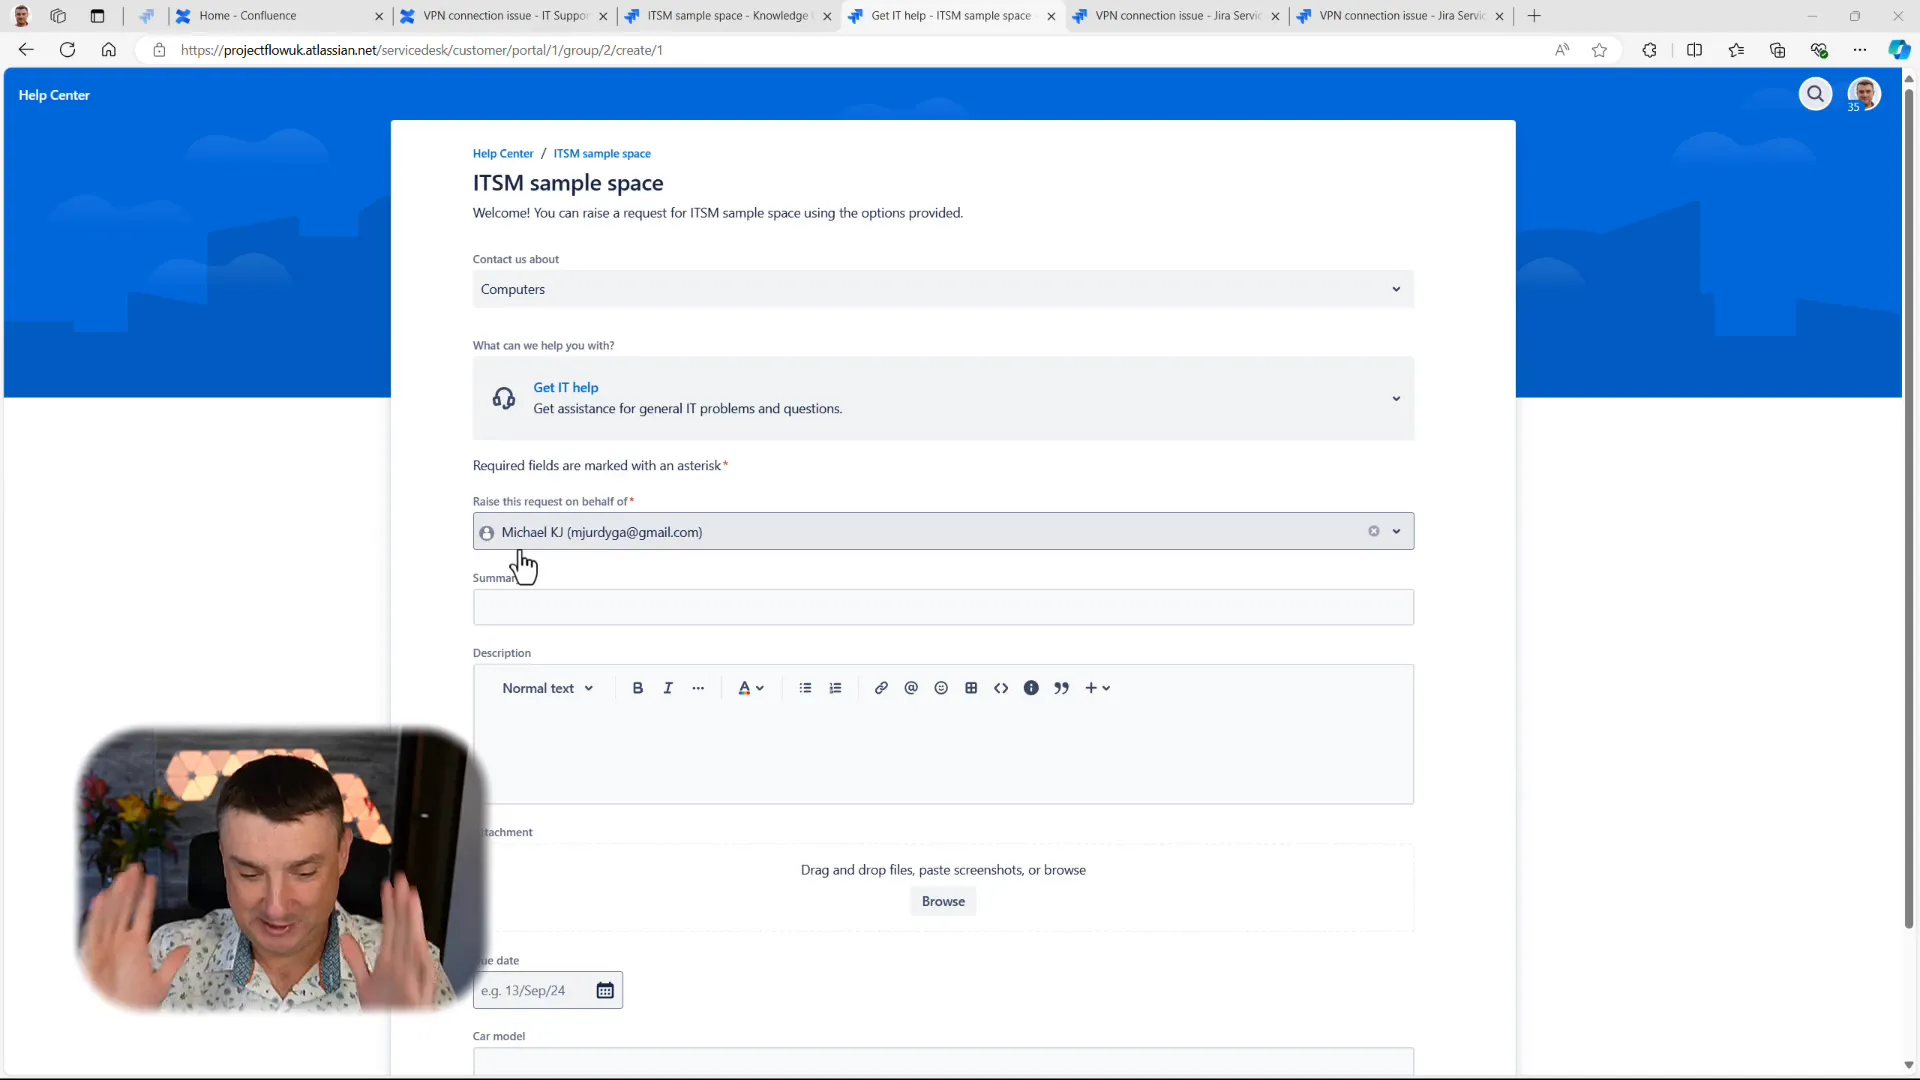
Task: Toggle bold formatting in Description editor
Action: pos(638,688)
